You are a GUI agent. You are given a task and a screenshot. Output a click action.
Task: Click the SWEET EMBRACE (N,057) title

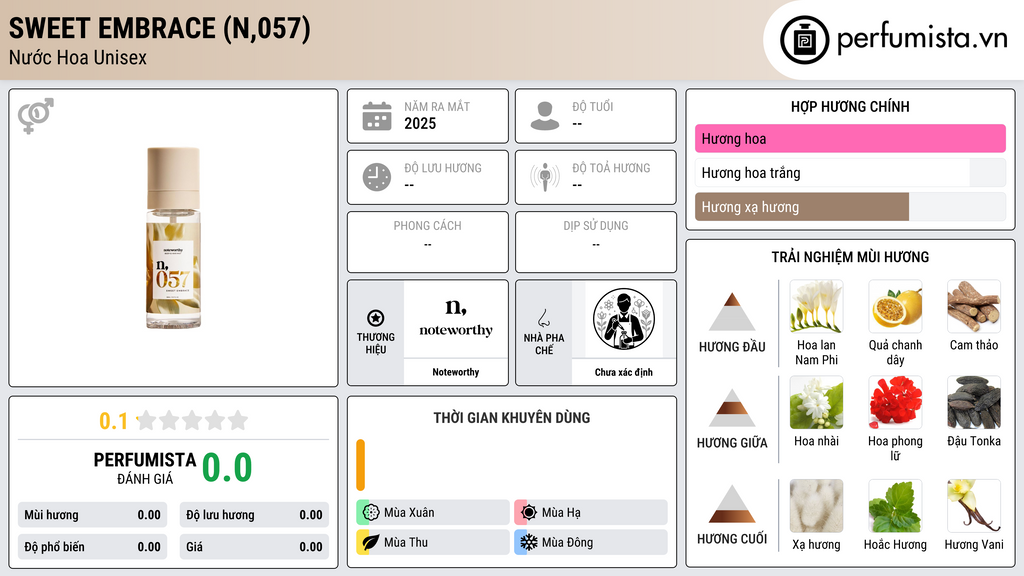point(159,29)
